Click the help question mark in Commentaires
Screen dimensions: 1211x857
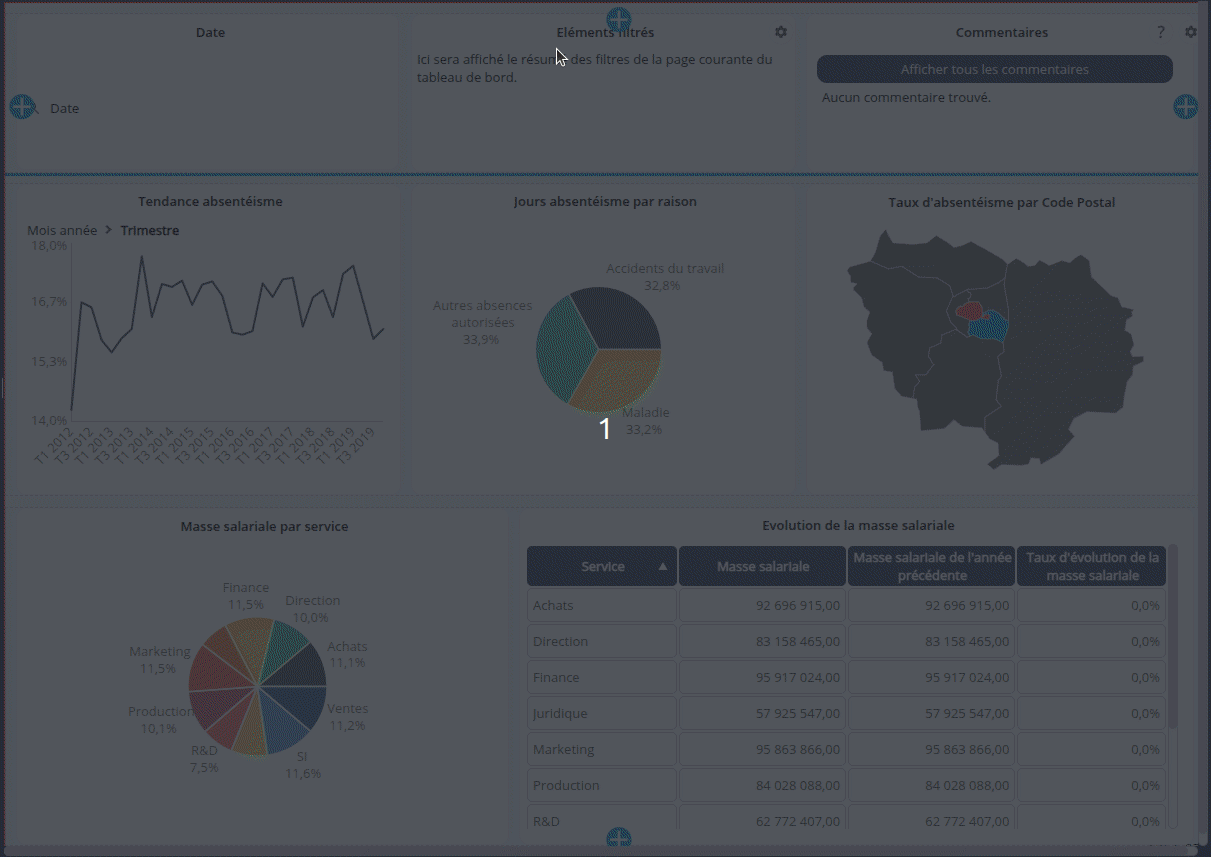point(1161,32)
